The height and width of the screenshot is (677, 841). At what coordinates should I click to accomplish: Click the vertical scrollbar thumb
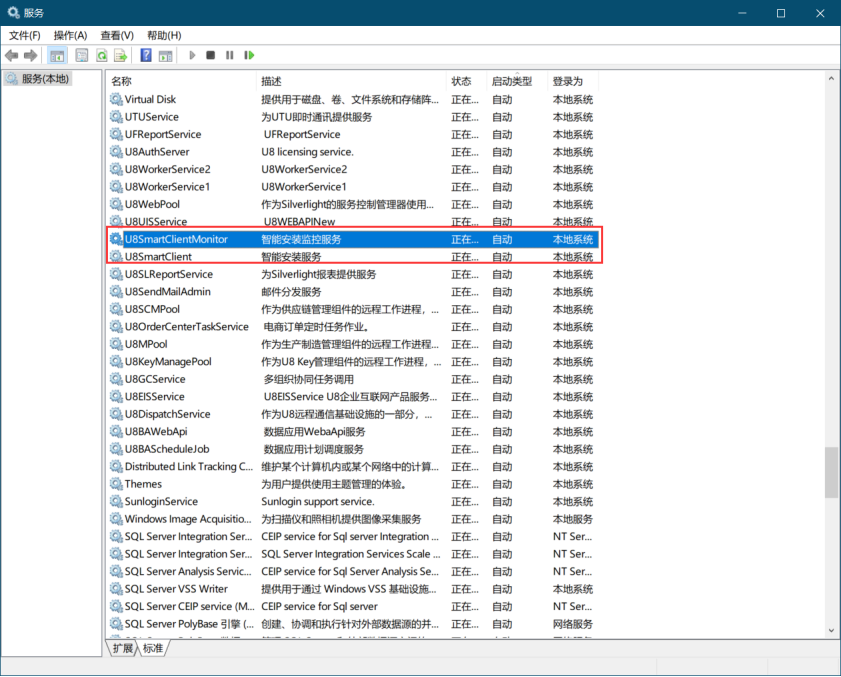tap(831, 473)
